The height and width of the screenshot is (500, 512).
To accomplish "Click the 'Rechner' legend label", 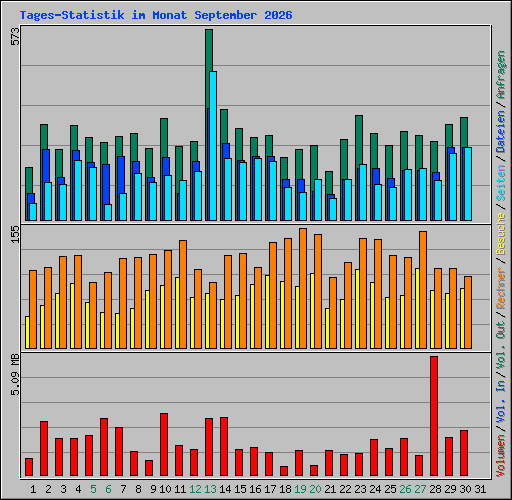I will (x=501, y=288).
